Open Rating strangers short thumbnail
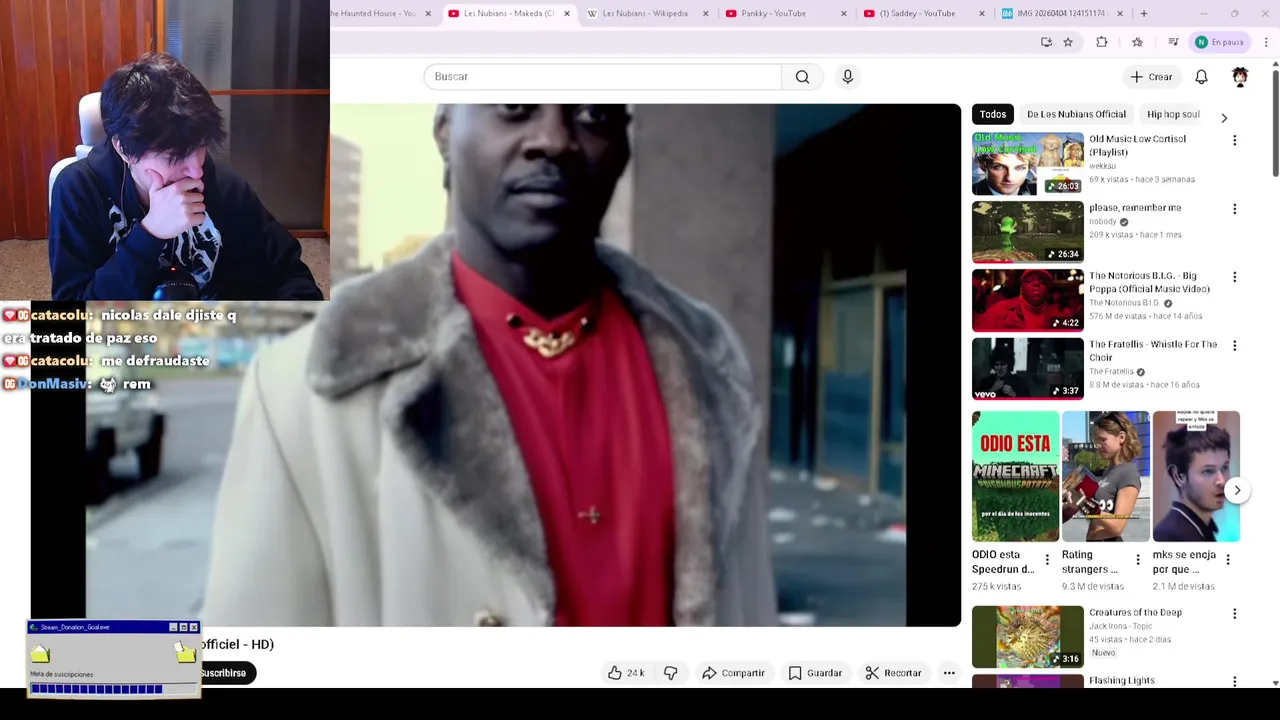 point(1105,476)
